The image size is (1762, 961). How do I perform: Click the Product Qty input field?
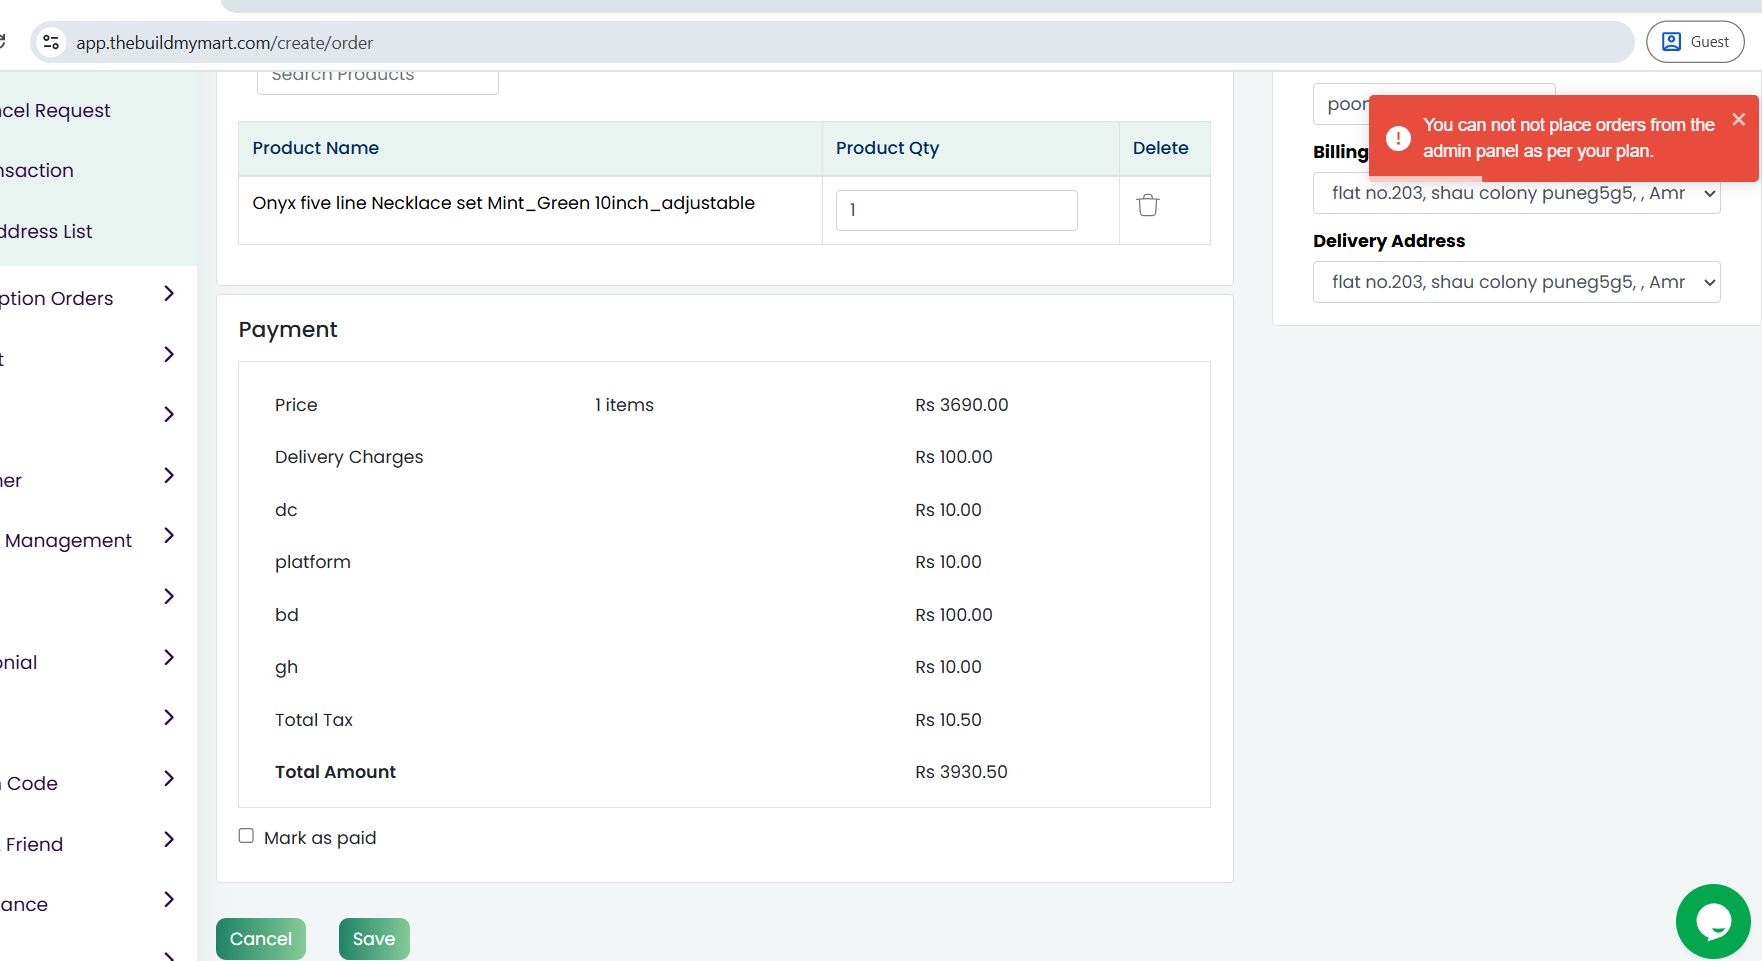pos(957,210)
